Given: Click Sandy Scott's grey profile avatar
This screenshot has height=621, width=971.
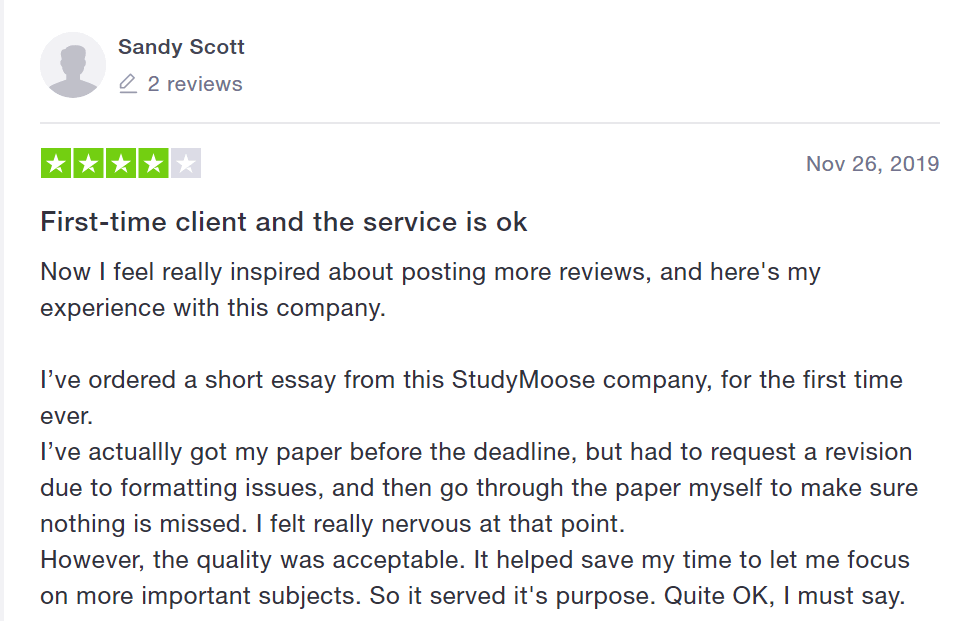Looking at the screenshot, I should click(x=73, y=65).
